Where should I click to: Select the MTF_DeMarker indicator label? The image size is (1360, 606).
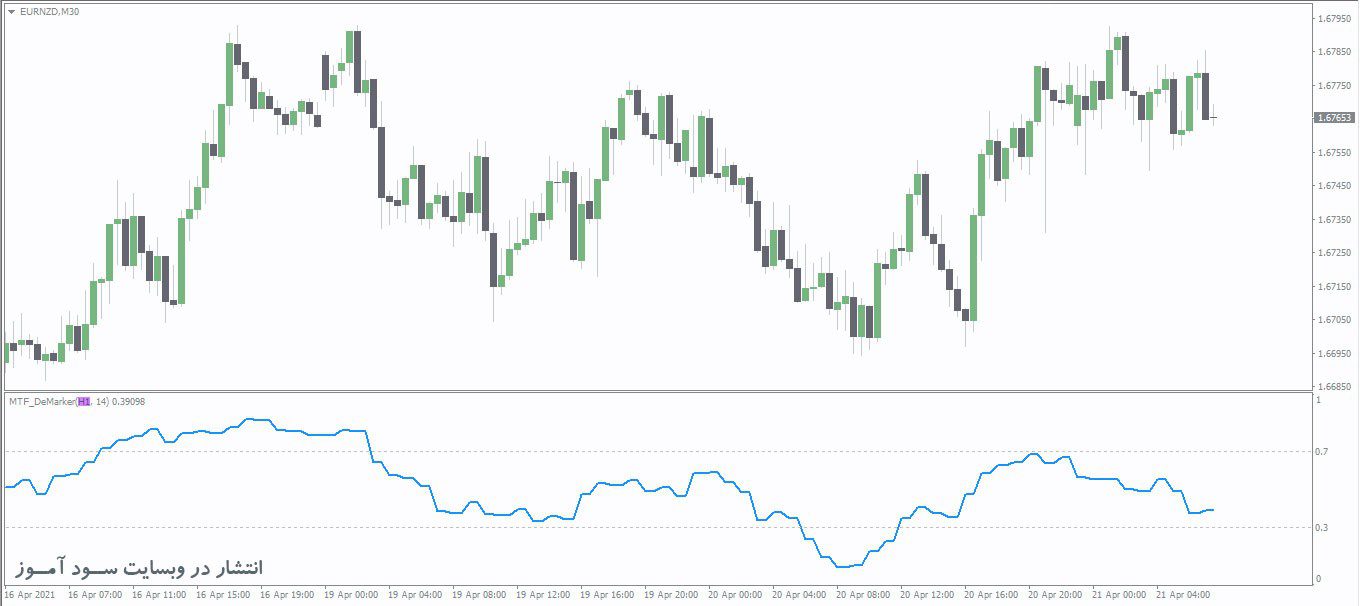(x=41, y=401)
